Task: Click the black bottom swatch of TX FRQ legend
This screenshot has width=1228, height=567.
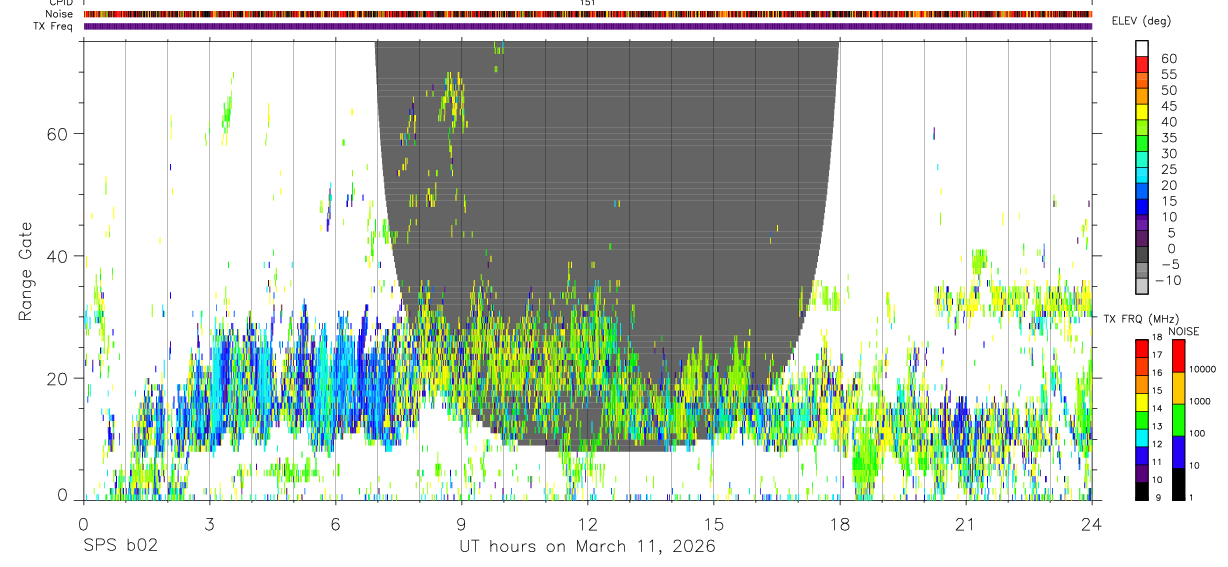Action: click(1142, 491)
